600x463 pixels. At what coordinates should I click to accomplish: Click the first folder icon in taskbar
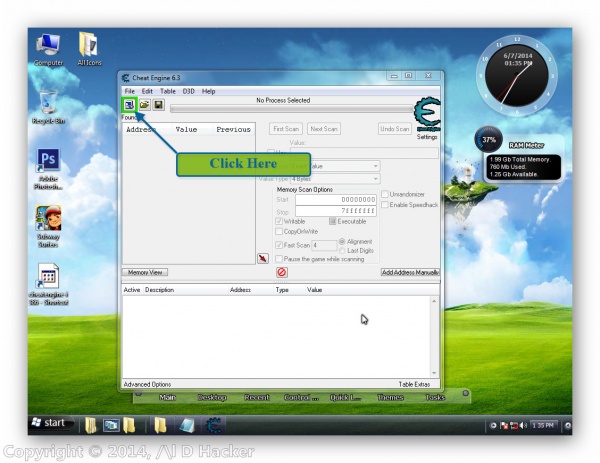[91, 425]
